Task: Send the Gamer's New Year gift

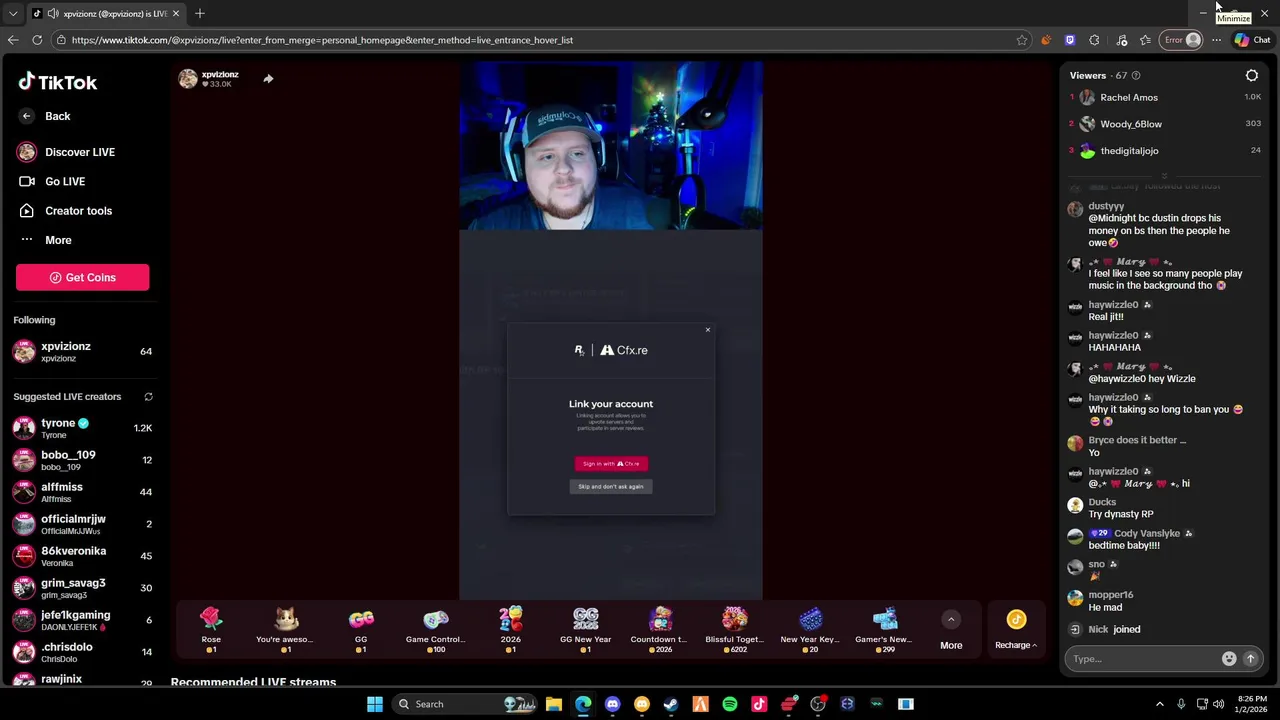Action: 885,630
